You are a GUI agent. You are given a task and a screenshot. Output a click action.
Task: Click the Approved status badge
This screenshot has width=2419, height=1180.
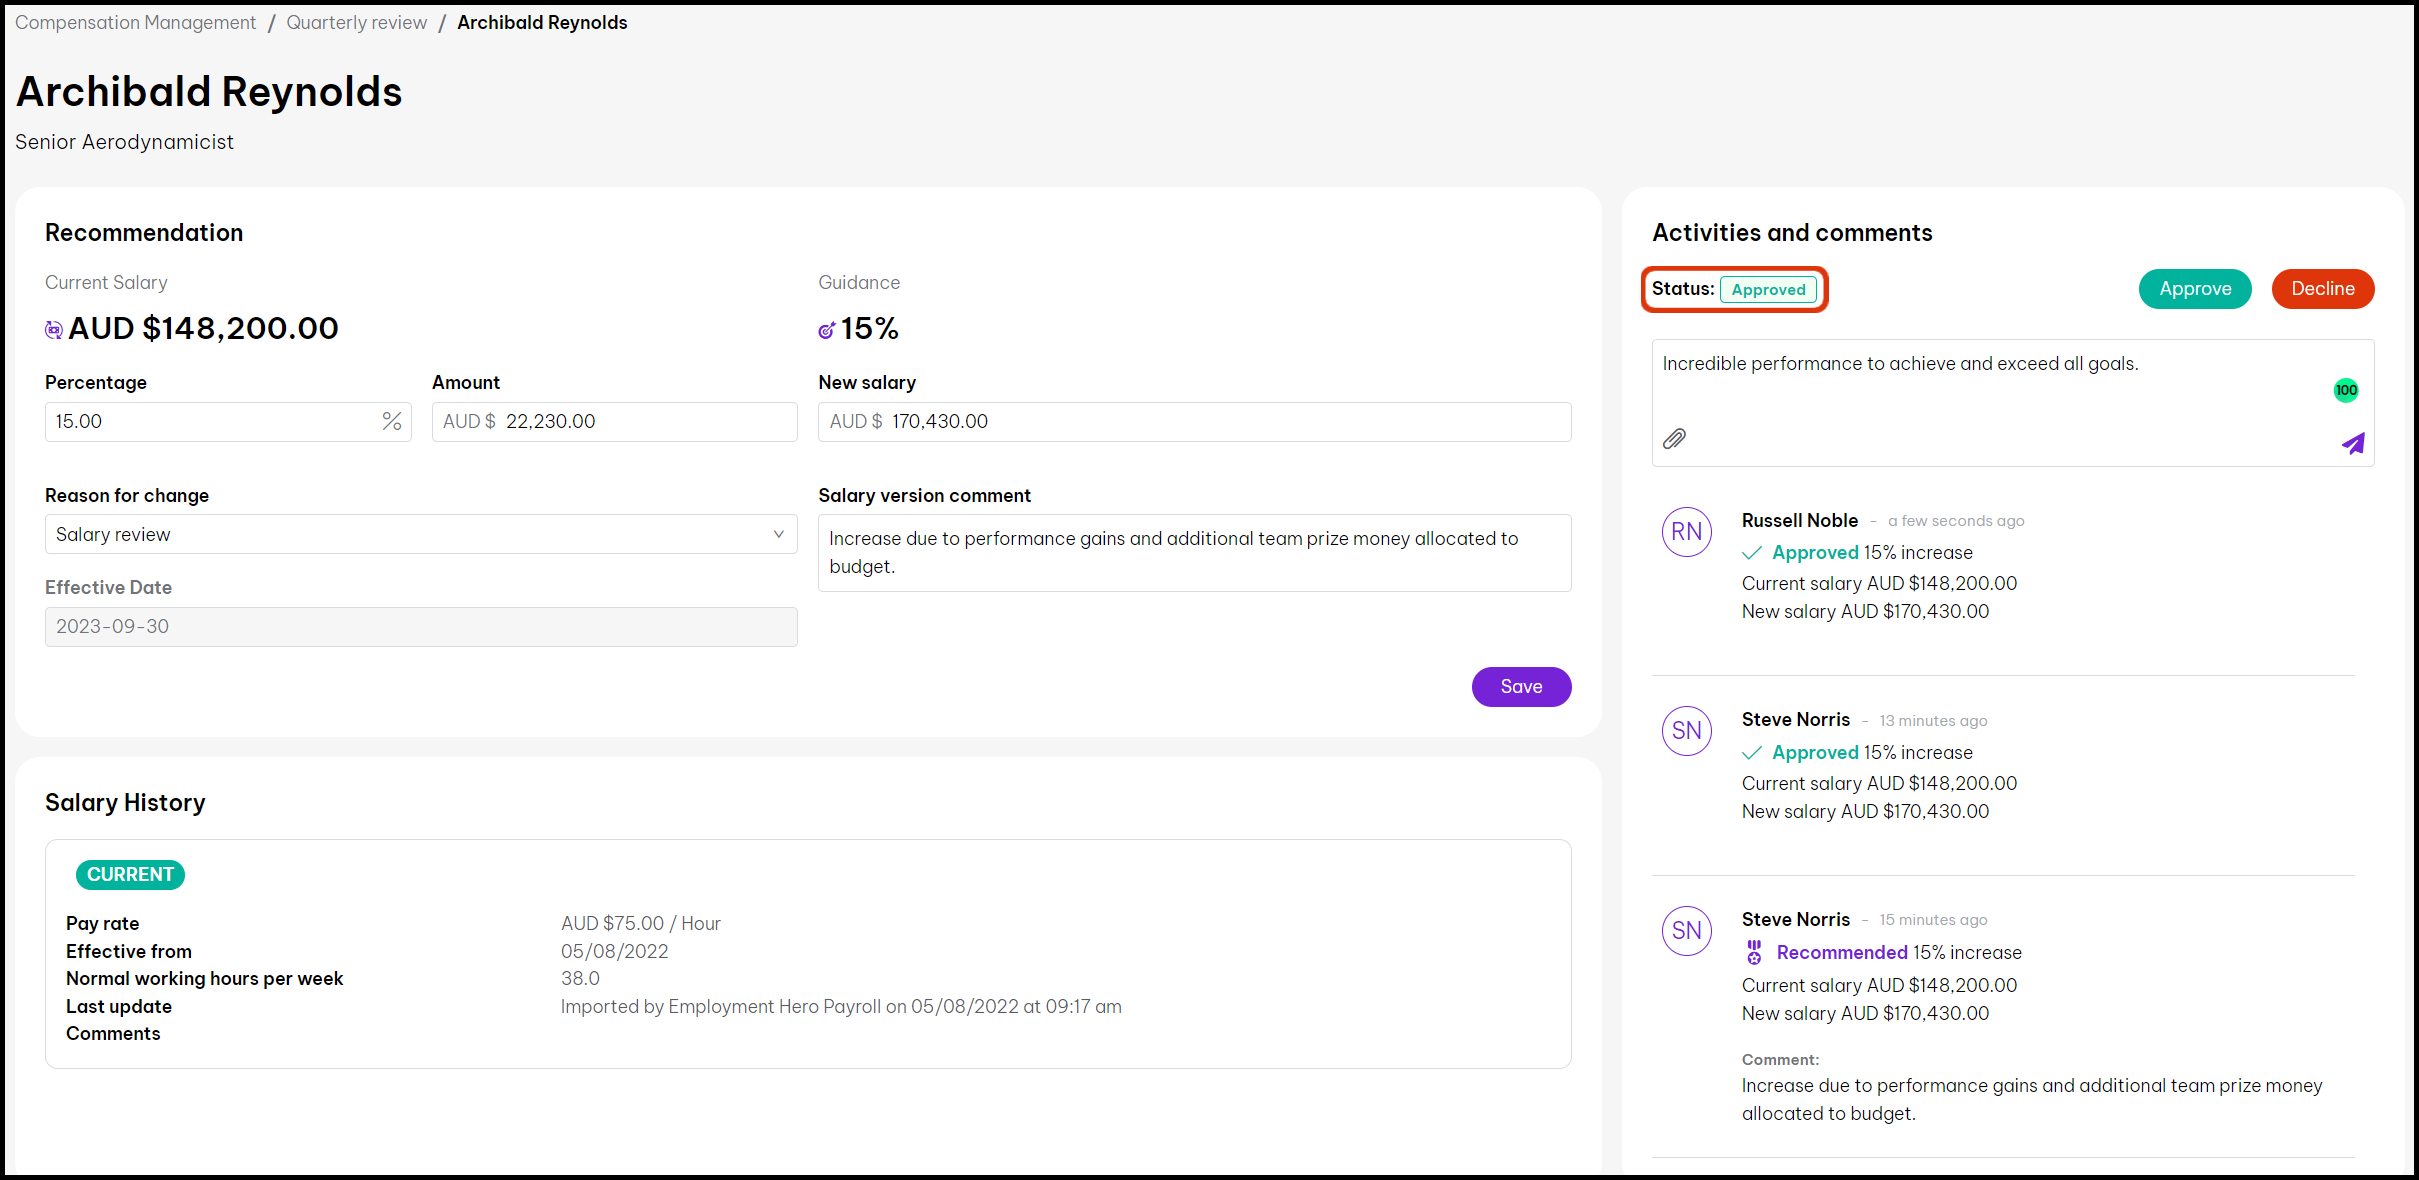1768,290
